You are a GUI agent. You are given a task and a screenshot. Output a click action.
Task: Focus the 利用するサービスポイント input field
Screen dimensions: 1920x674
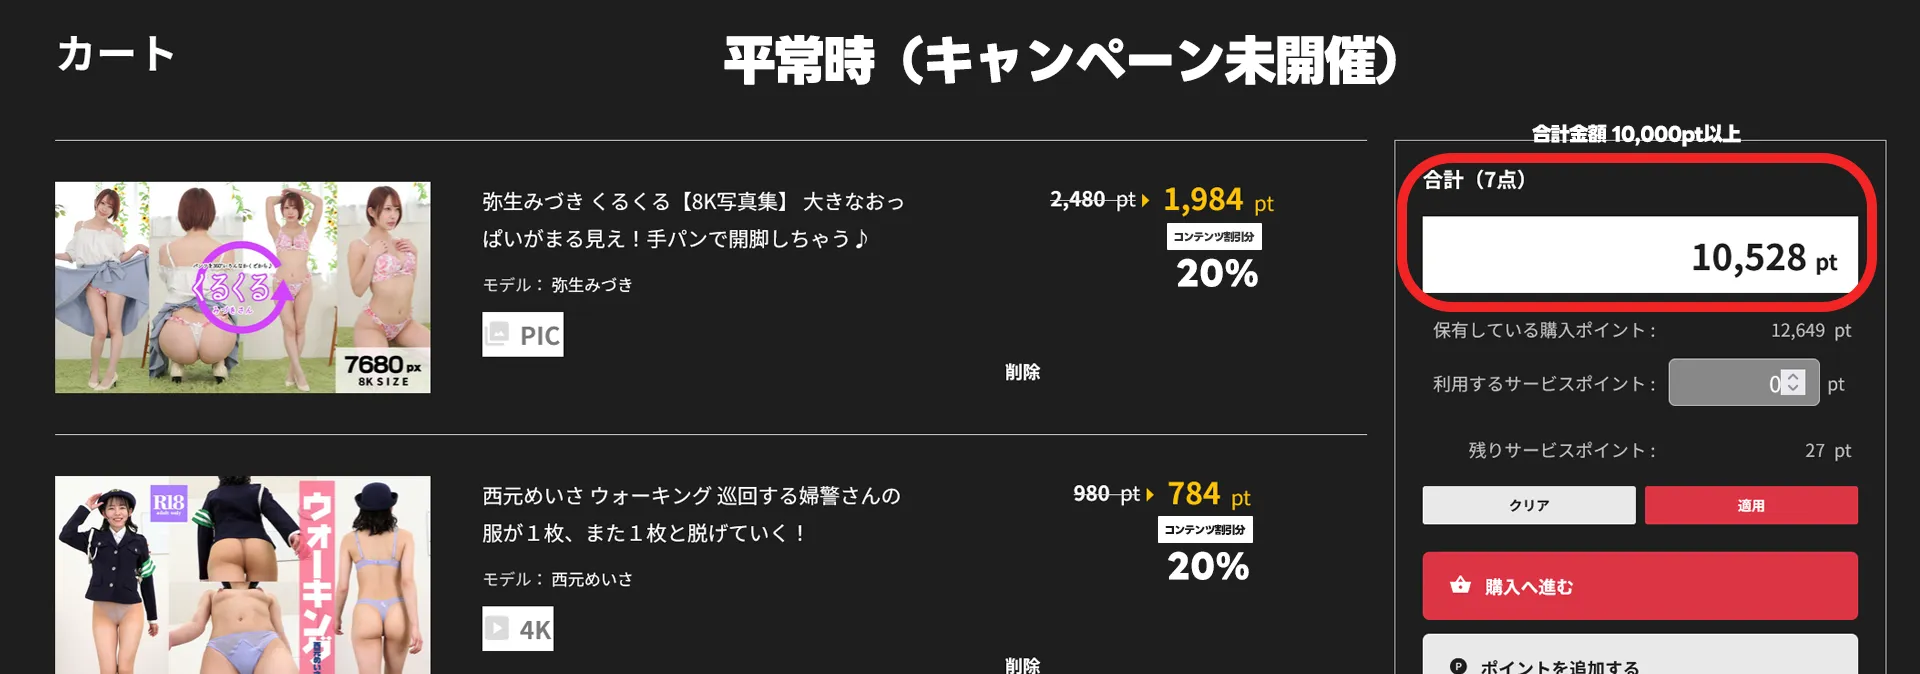point(1722,383)
